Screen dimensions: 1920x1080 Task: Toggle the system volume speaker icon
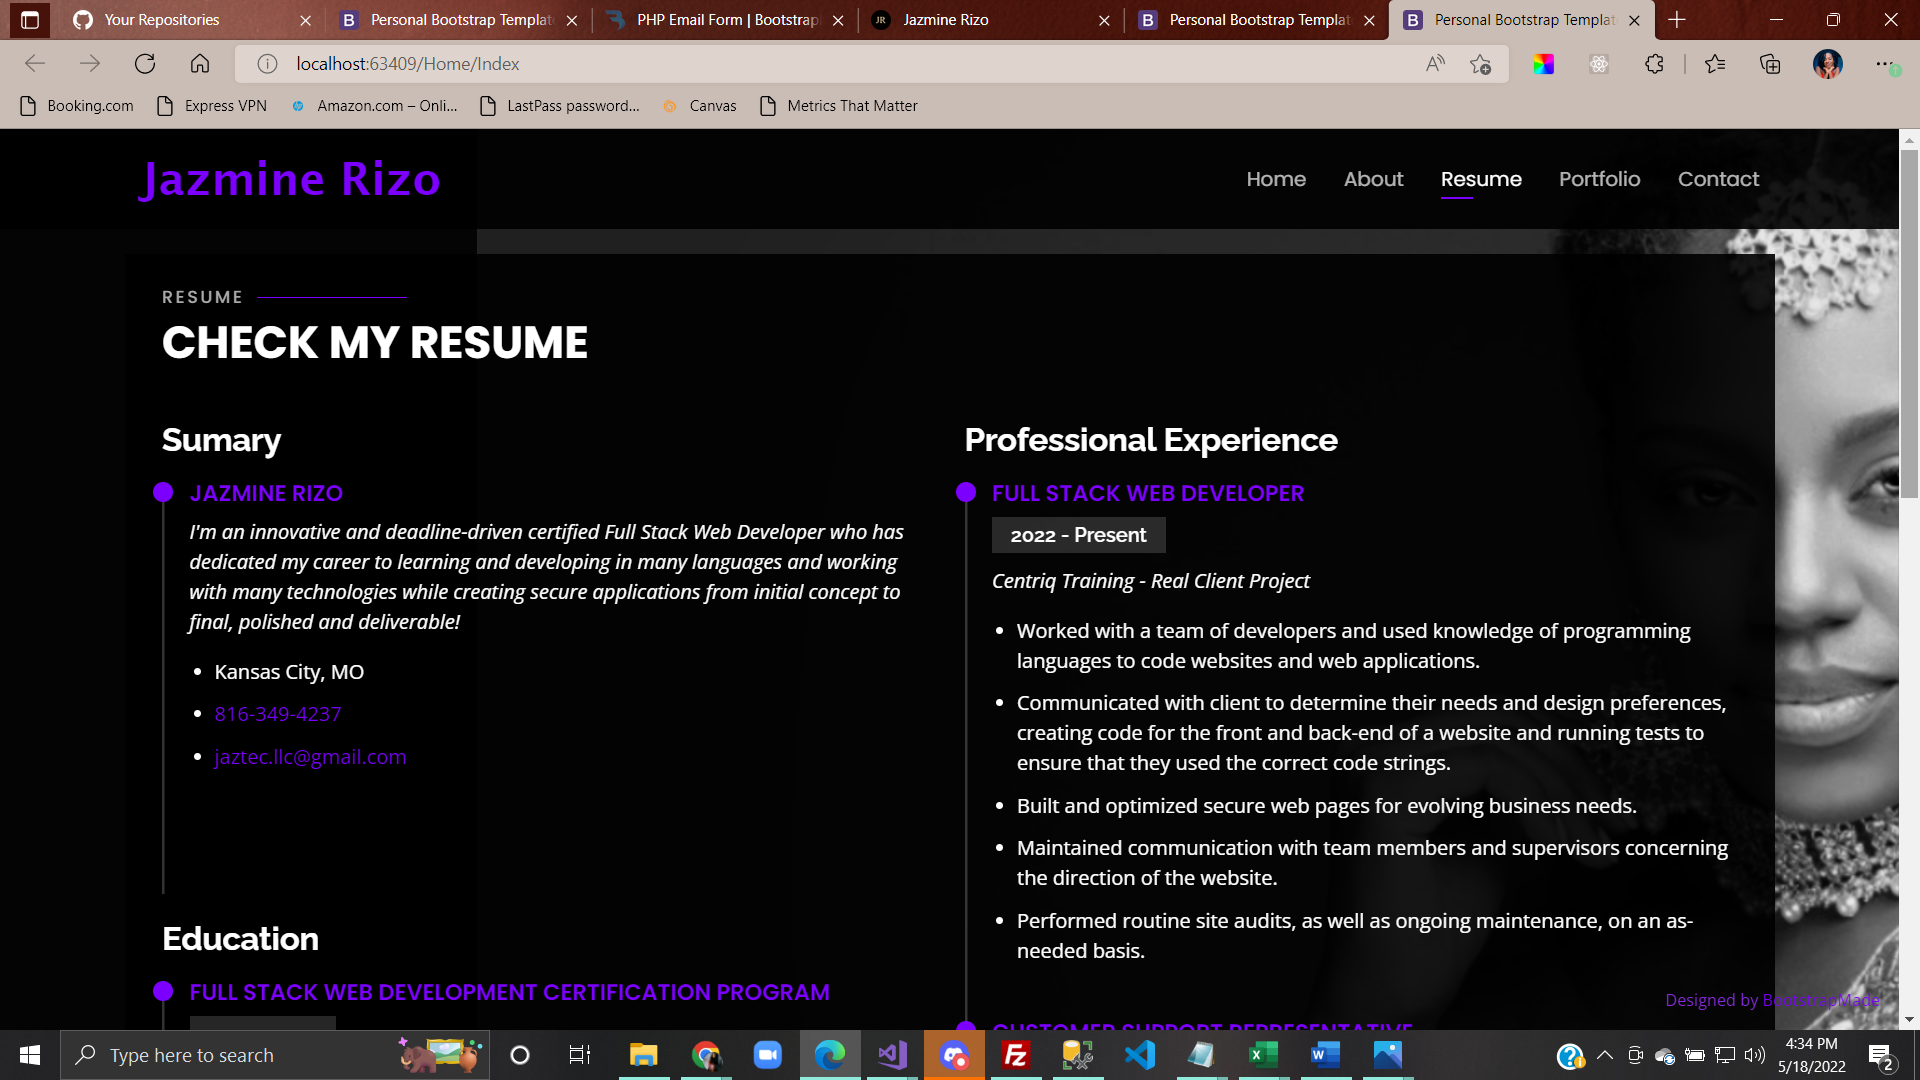pos(1755,1055)
